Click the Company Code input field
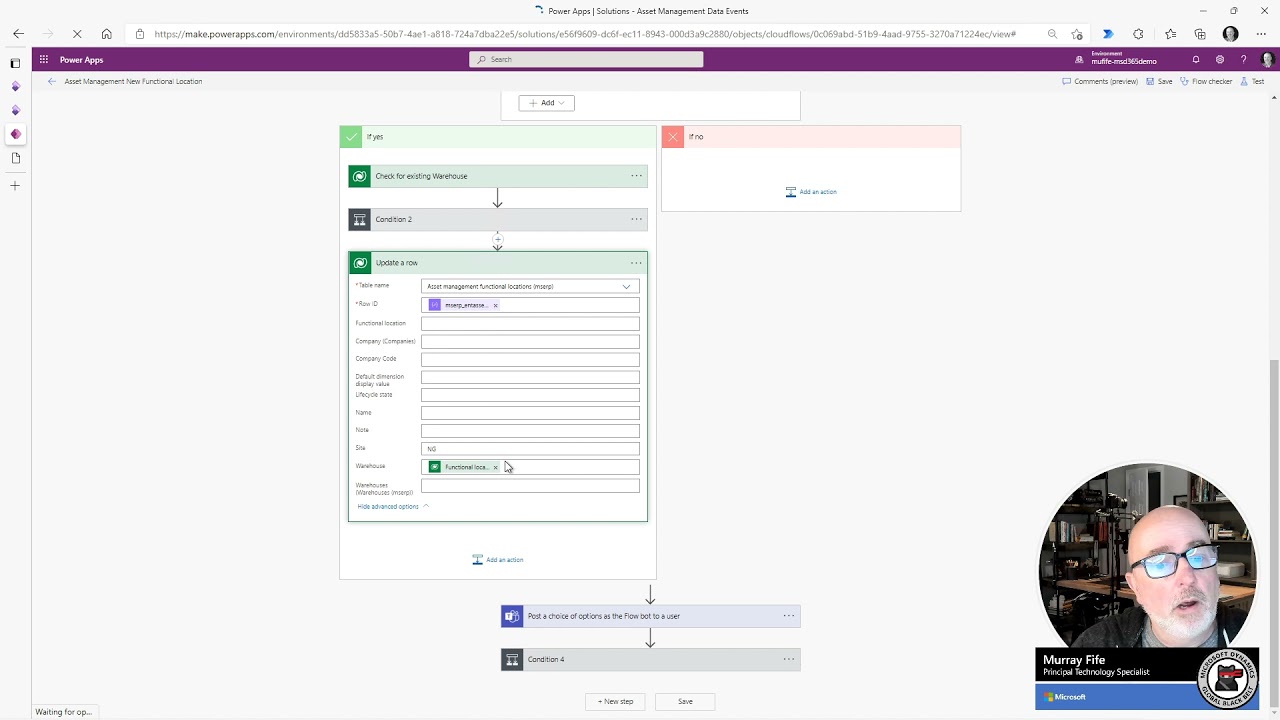This screenshot has width=1280, height=720. click(x=530, y=360)
